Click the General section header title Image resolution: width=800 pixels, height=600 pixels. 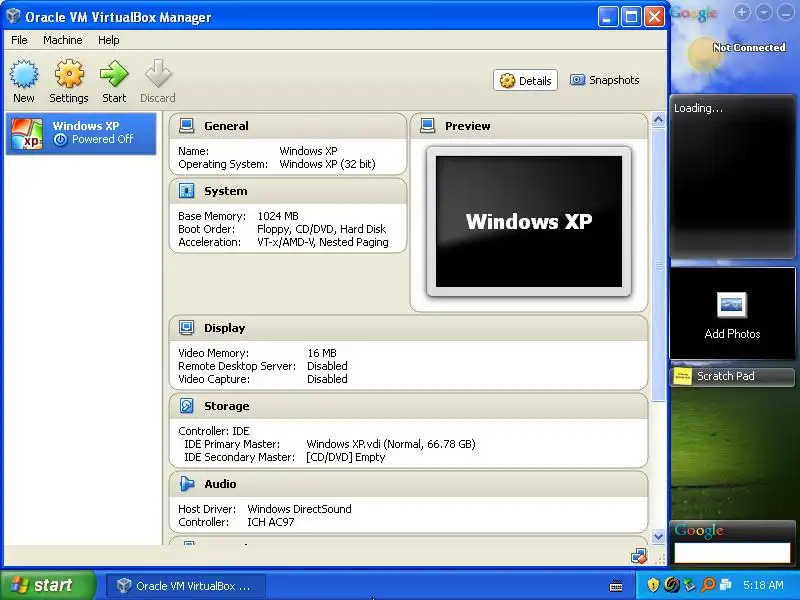(x=226, y=126)
